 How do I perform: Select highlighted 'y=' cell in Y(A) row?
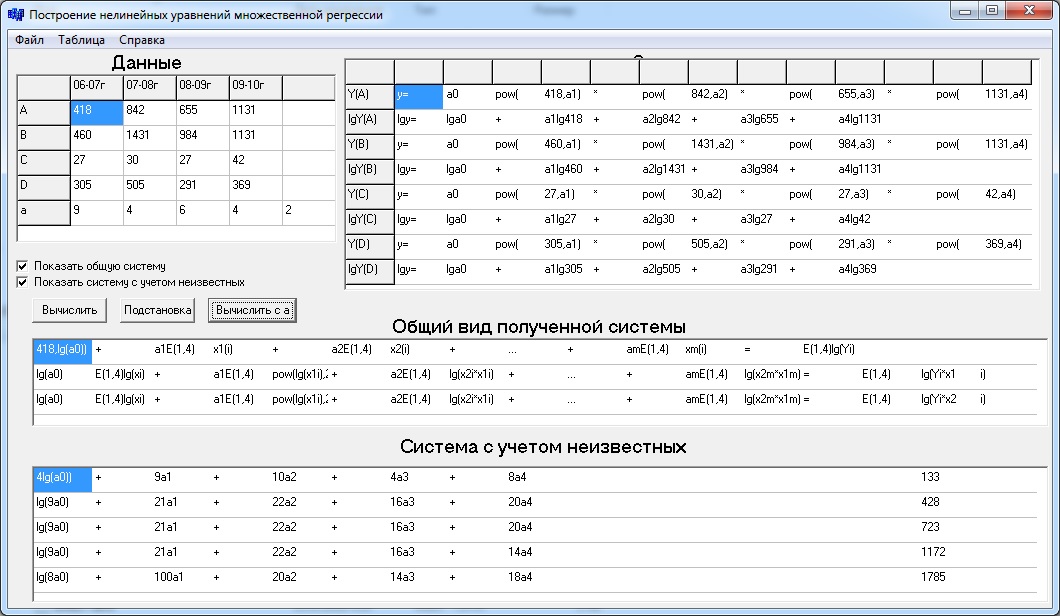pos(418,97)
